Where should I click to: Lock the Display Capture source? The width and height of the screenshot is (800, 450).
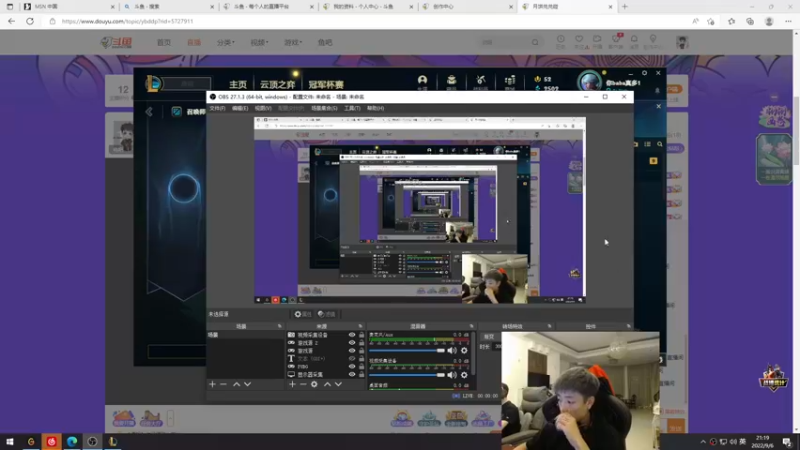[361, 374]
